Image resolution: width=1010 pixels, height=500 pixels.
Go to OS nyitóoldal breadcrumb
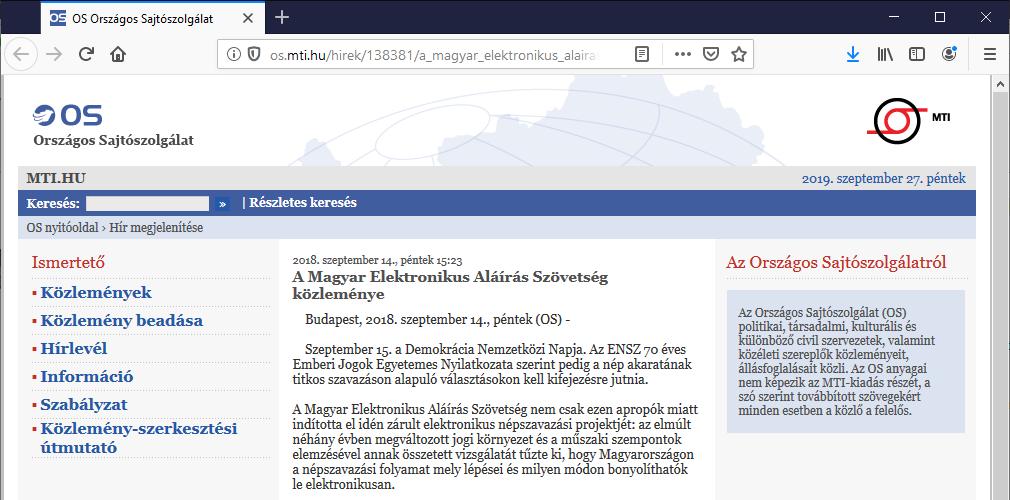coord(62,227)
